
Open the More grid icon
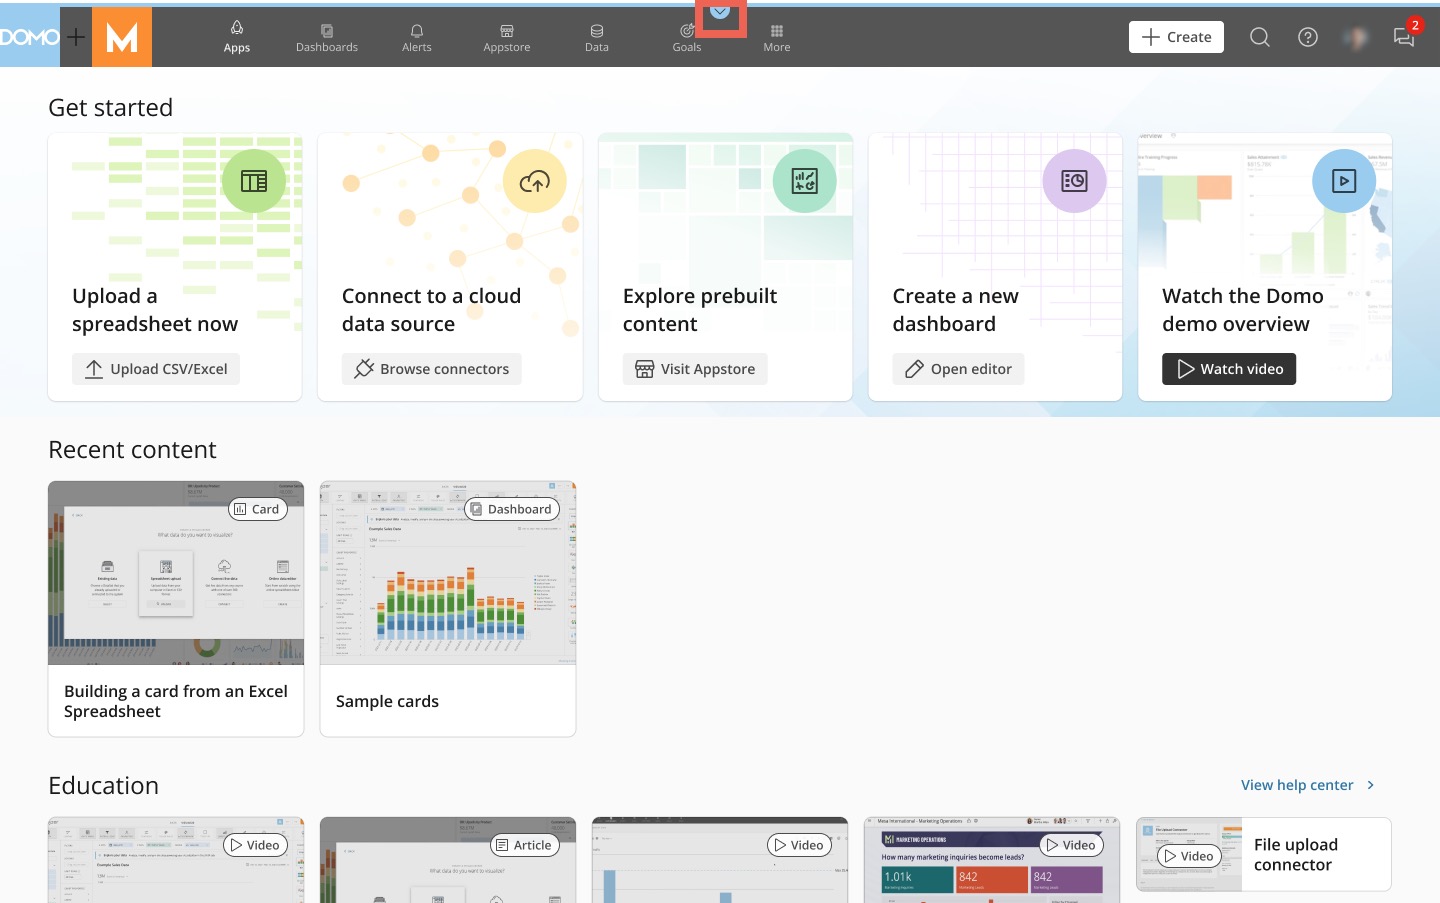(x=776, y=30)
